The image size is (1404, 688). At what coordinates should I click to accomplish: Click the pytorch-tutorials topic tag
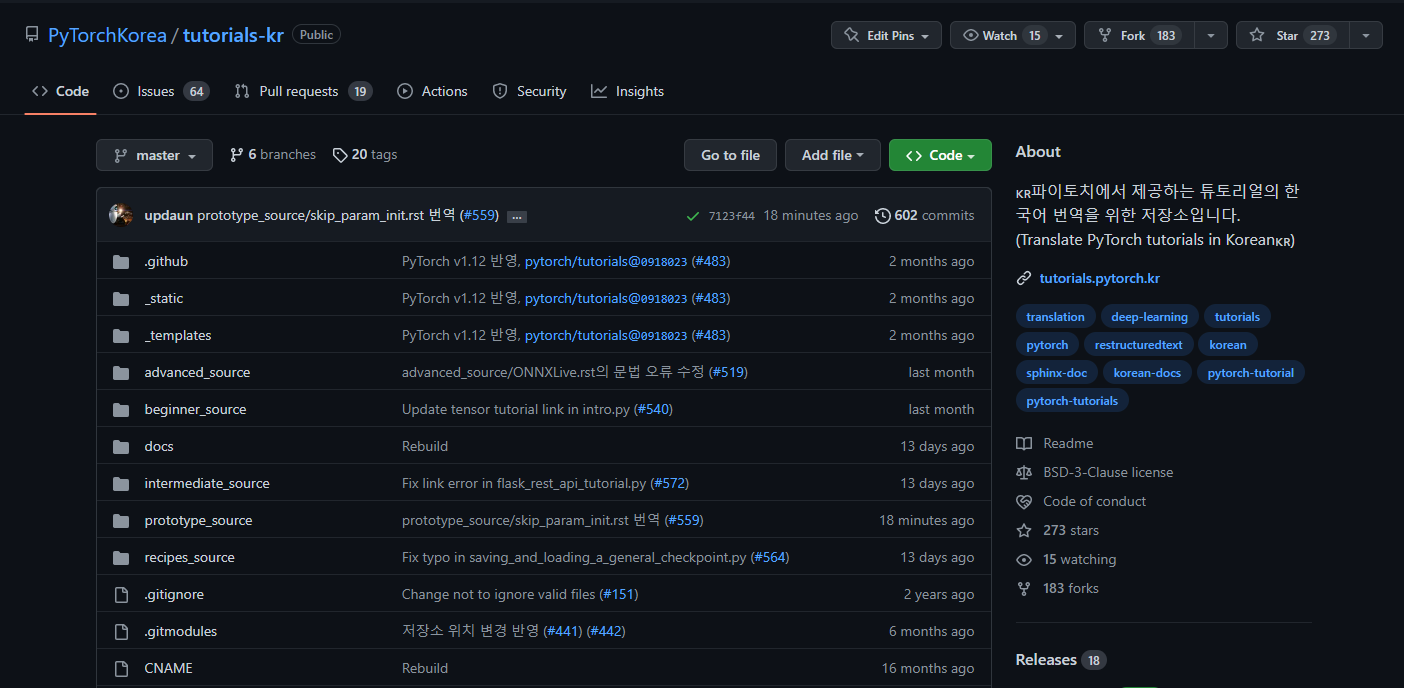coord(1072,401)
